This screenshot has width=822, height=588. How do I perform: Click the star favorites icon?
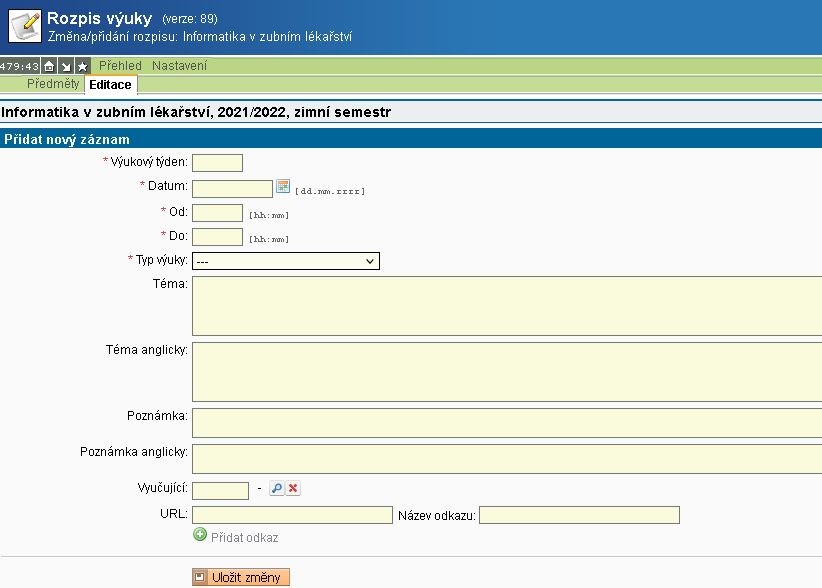(82, 66)
